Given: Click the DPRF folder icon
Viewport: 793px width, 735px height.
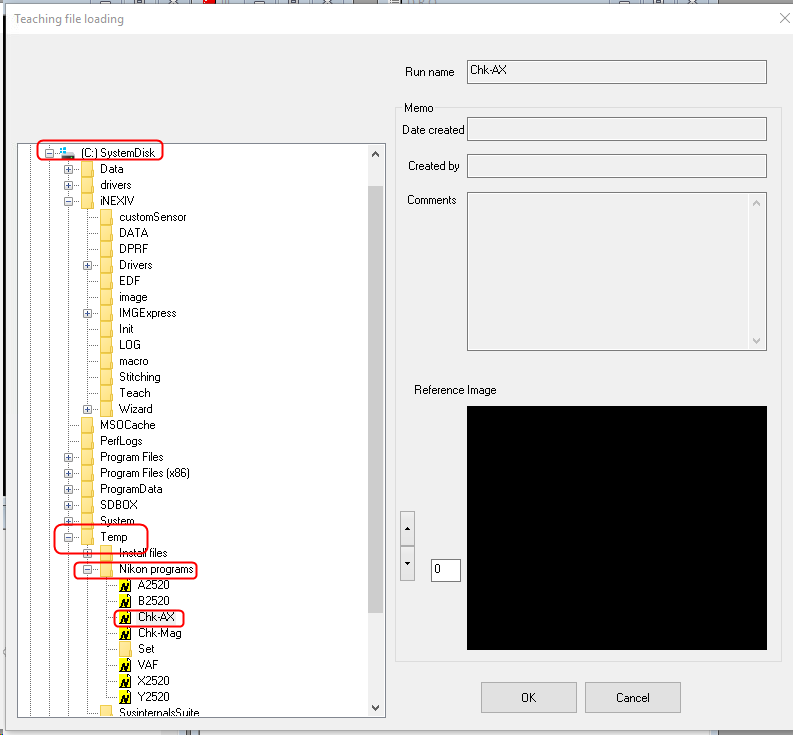Looking at the screenshot, I should (107, 249).
